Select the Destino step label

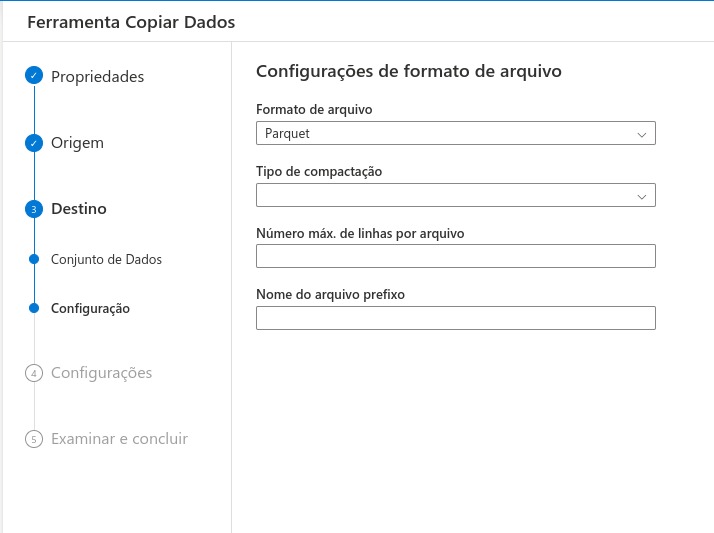[79, 209]
